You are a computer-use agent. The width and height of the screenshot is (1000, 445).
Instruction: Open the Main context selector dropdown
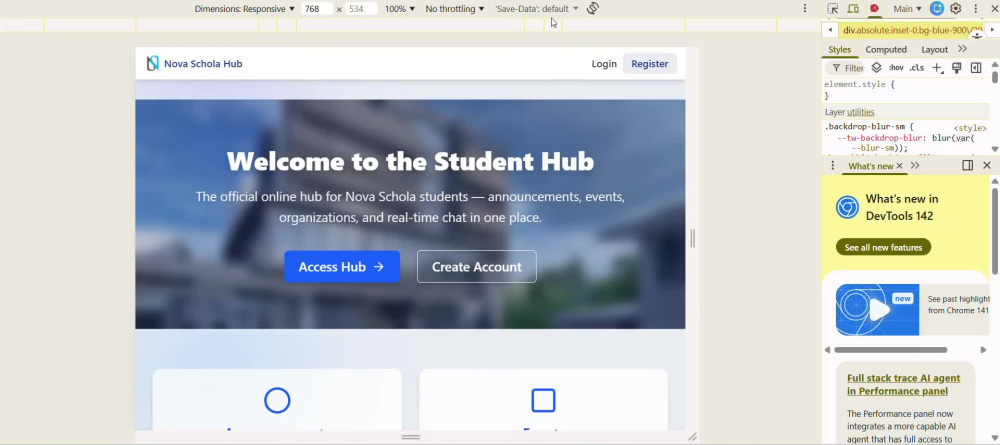click(x=908, y=9)
